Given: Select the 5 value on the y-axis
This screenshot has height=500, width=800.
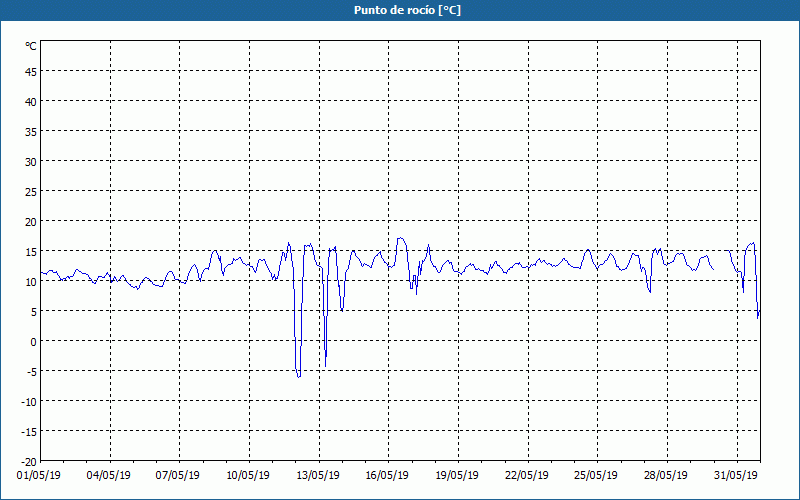Looking at the screenshot, I should 34,312.
